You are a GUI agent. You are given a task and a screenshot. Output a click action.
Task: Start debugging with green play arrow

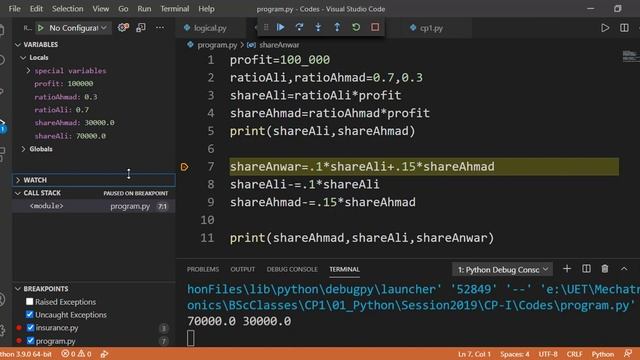(40, 28)
